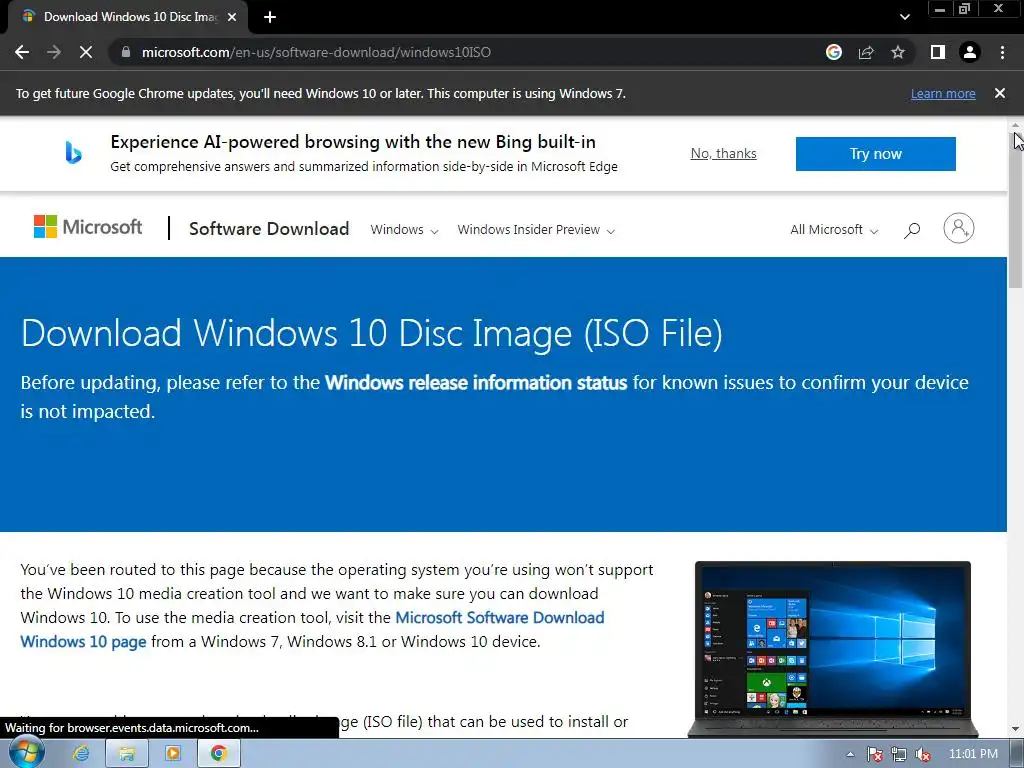
Task: Select the Download Windows 10 Disc Image tab
Action: (x=128, y=17)
